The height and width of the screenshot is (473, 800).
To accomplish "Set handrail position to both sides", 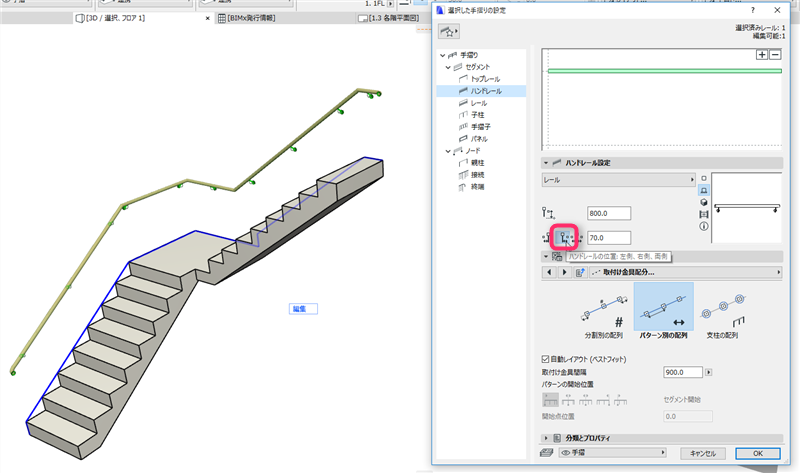I will pyautogui.click(x=577, y=238).
